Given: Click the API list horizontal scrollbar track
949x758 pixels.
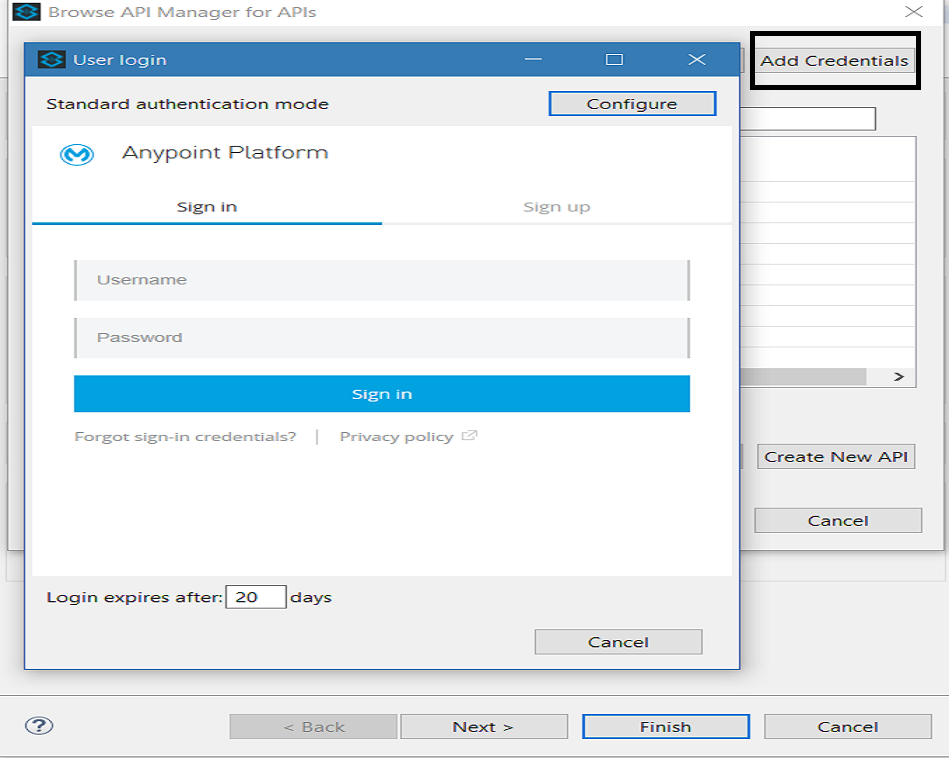Looking at the screenshot, I should pos(803,377).
